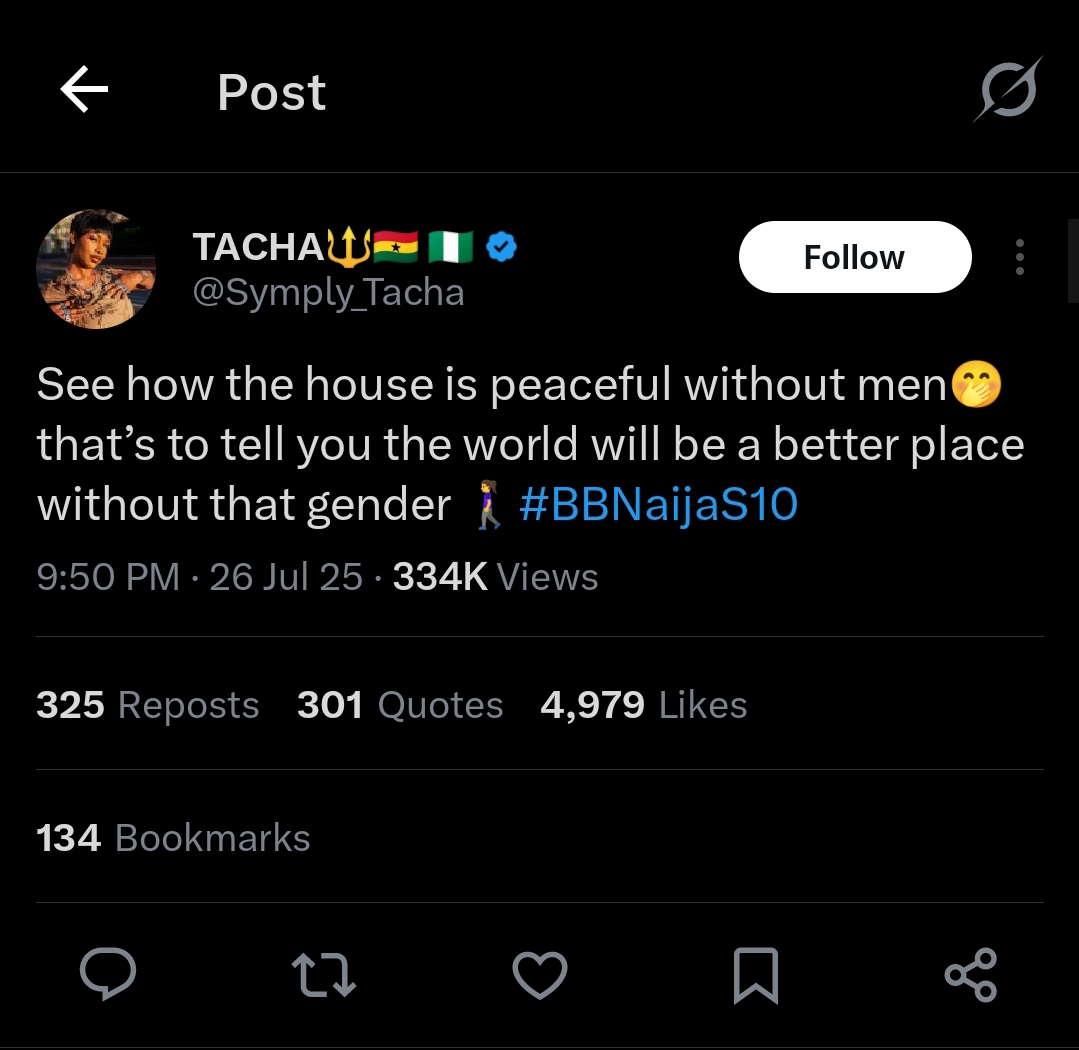Tap the repost arrows icon

coord(323,974)
